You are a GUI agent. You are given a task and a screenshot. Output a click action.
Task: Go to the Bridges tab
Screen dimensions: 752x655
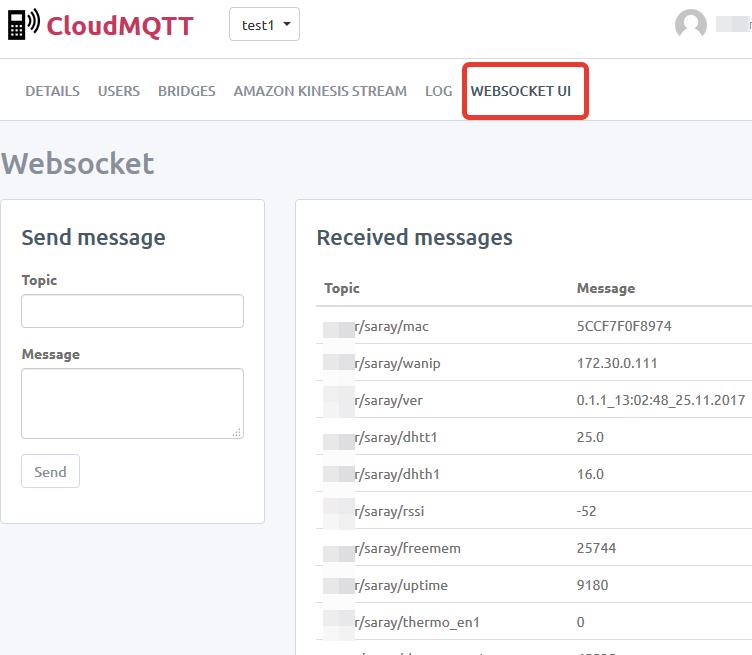click(187, 91)
